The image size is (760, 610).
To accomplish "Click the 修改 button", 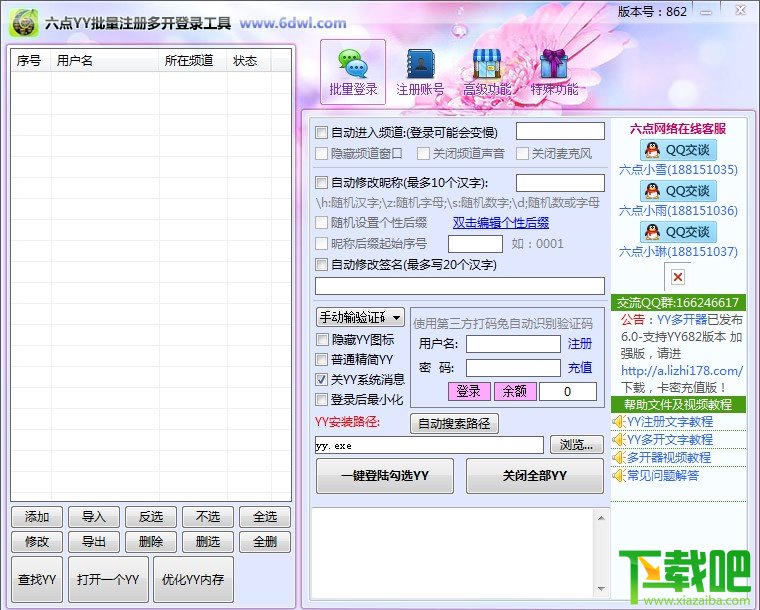I will click(37, 542).
